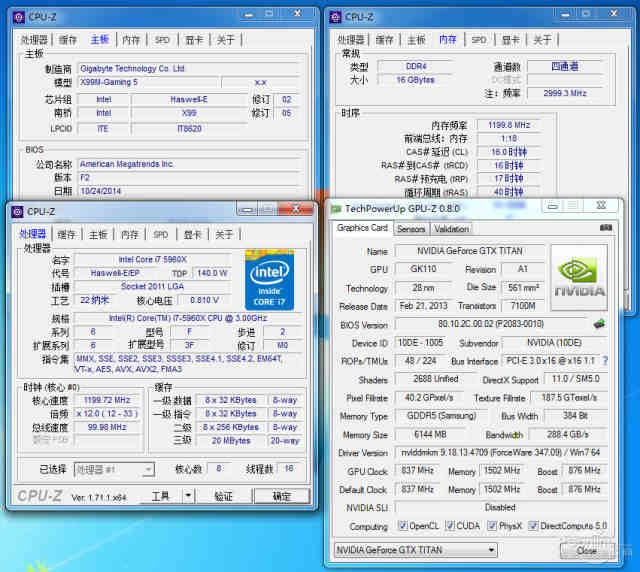Click the Intel Core i7 logo badge
Screen dimensions: 640x572
coord(269,280)
